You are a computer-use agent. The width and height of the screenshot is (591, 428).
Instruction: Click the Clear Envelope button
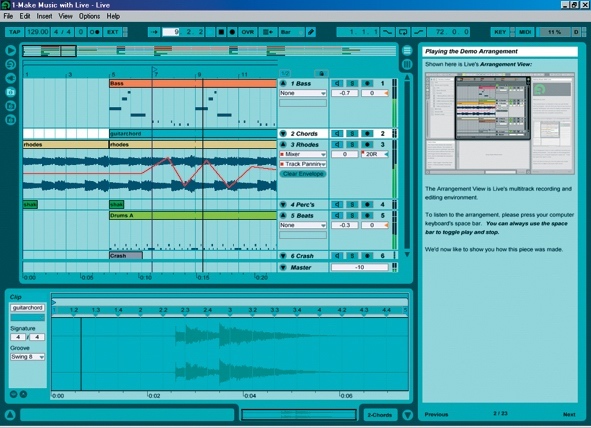tap(303, 174)
